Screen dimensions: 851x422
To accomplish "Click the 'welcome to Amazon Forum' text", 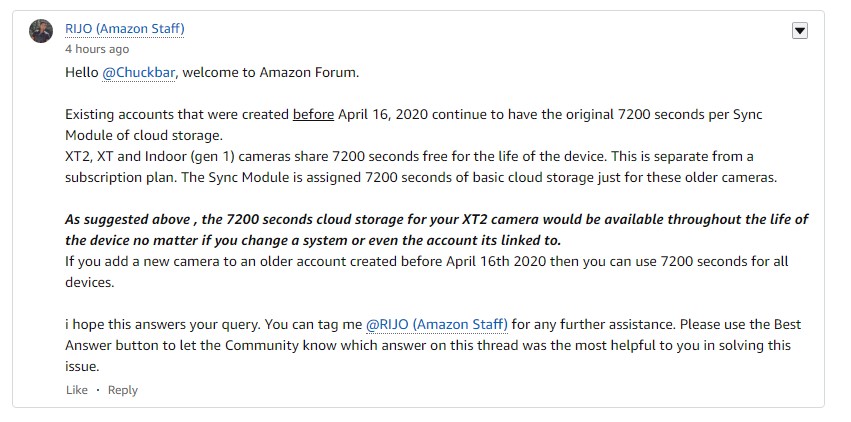I will coord(270,73).
